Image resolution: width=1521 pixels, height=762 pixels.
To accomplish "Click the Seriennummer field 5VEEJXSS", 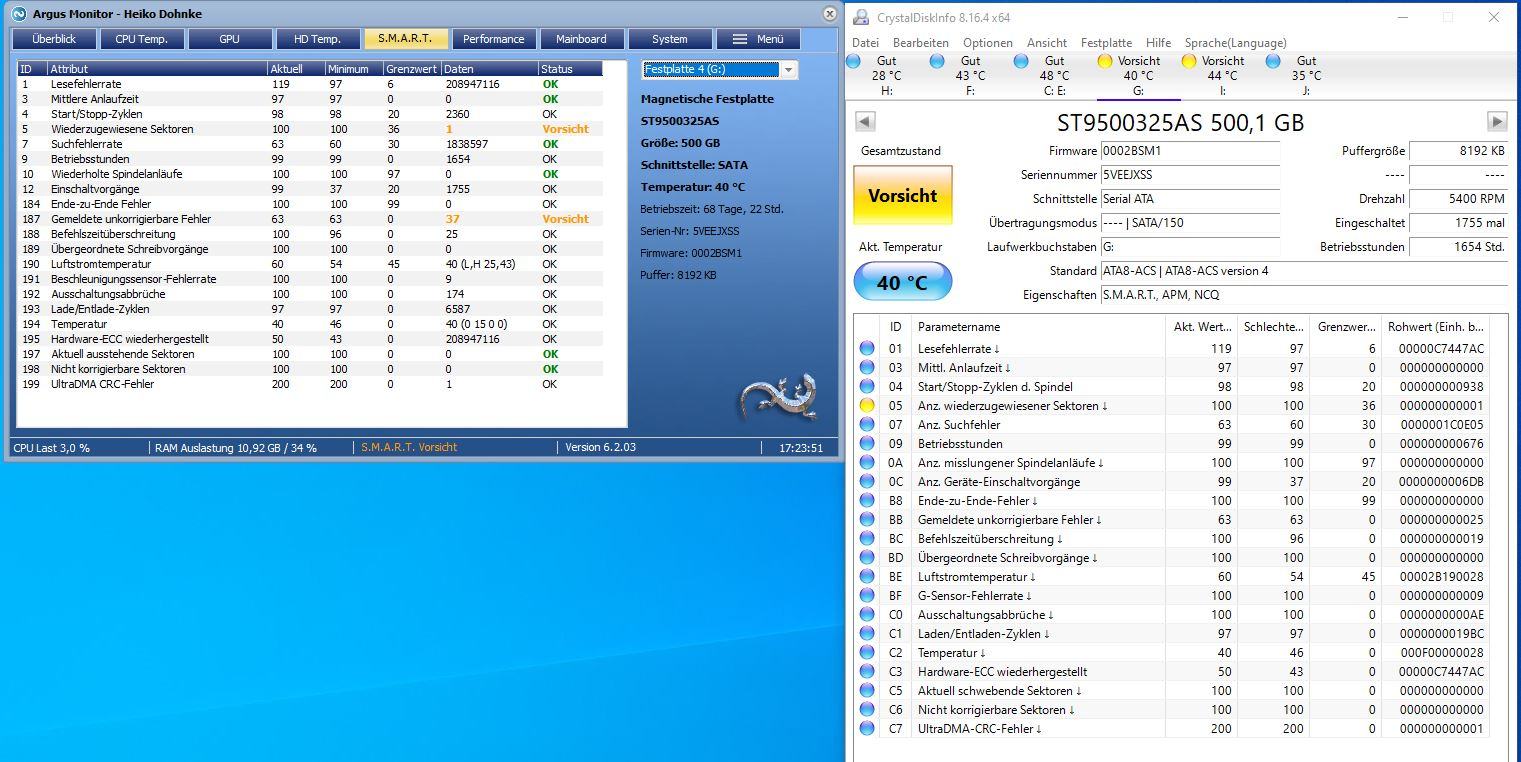I will (x=1190, y=175).
